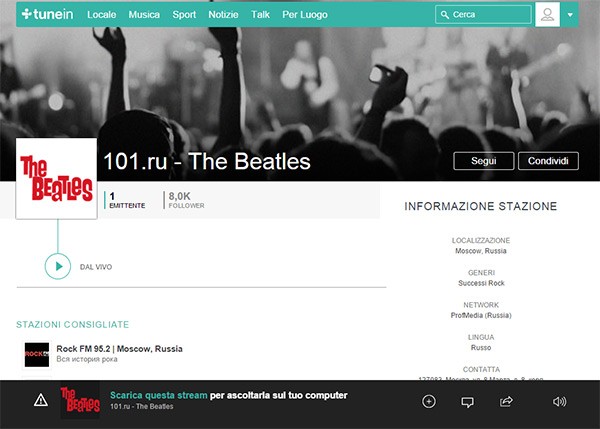Click the warning triangle icon in player bar
The width and height of the screenshot is (600, 429).
click(x=41, y=401)
